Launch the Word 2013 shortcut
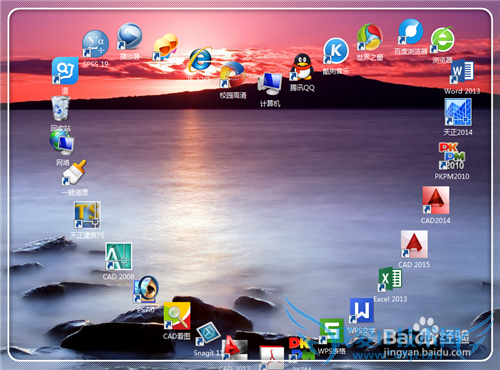Image resolution: width=500 pixels, height=370 pixels. [462, 71]
